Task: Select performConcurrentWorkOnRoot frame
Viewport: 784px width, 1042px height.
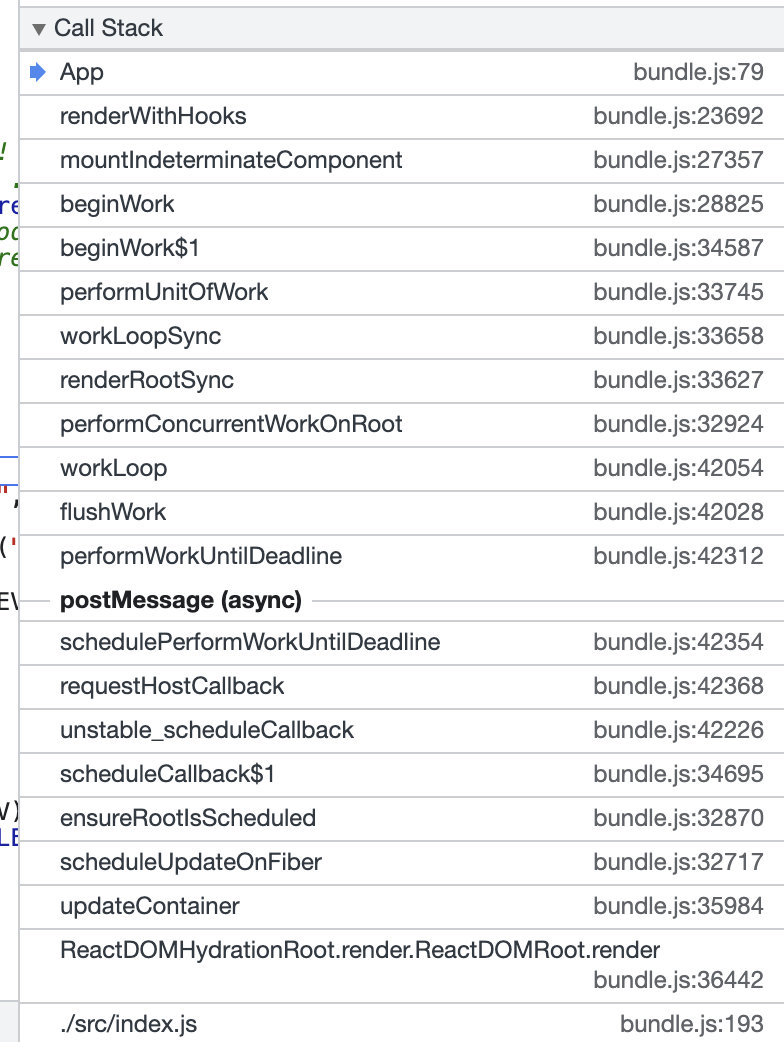Action: pos(231,424)
